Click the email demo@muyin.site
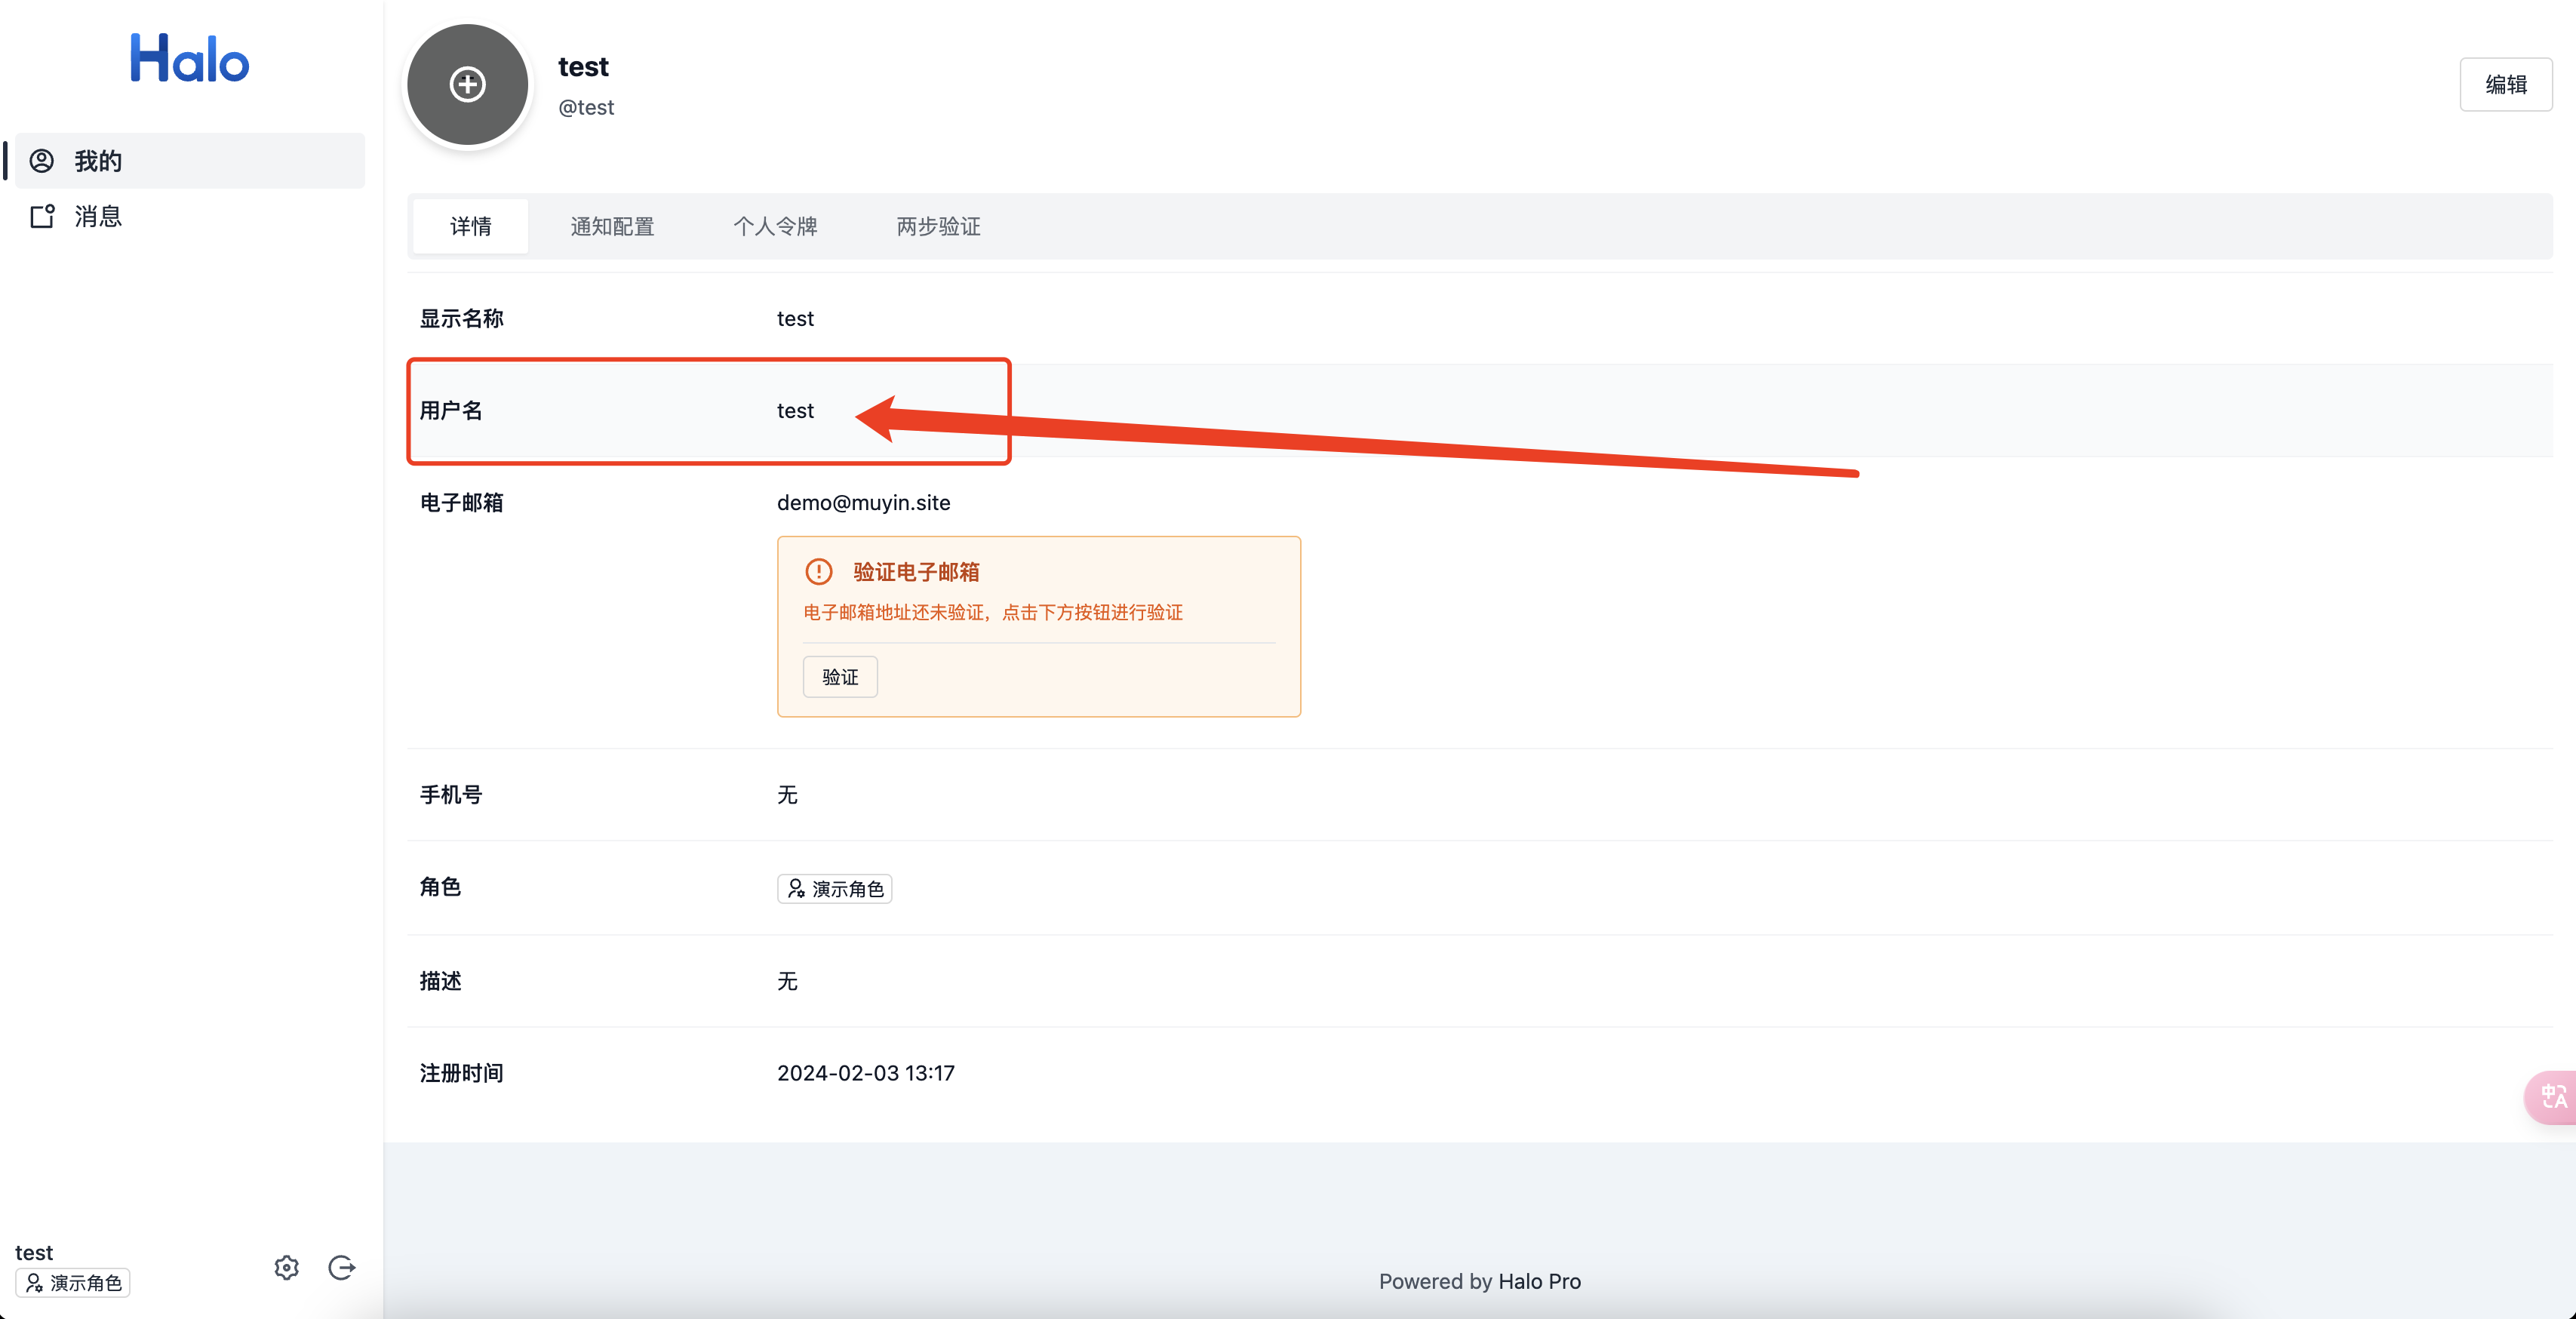 tap(864, 503)
